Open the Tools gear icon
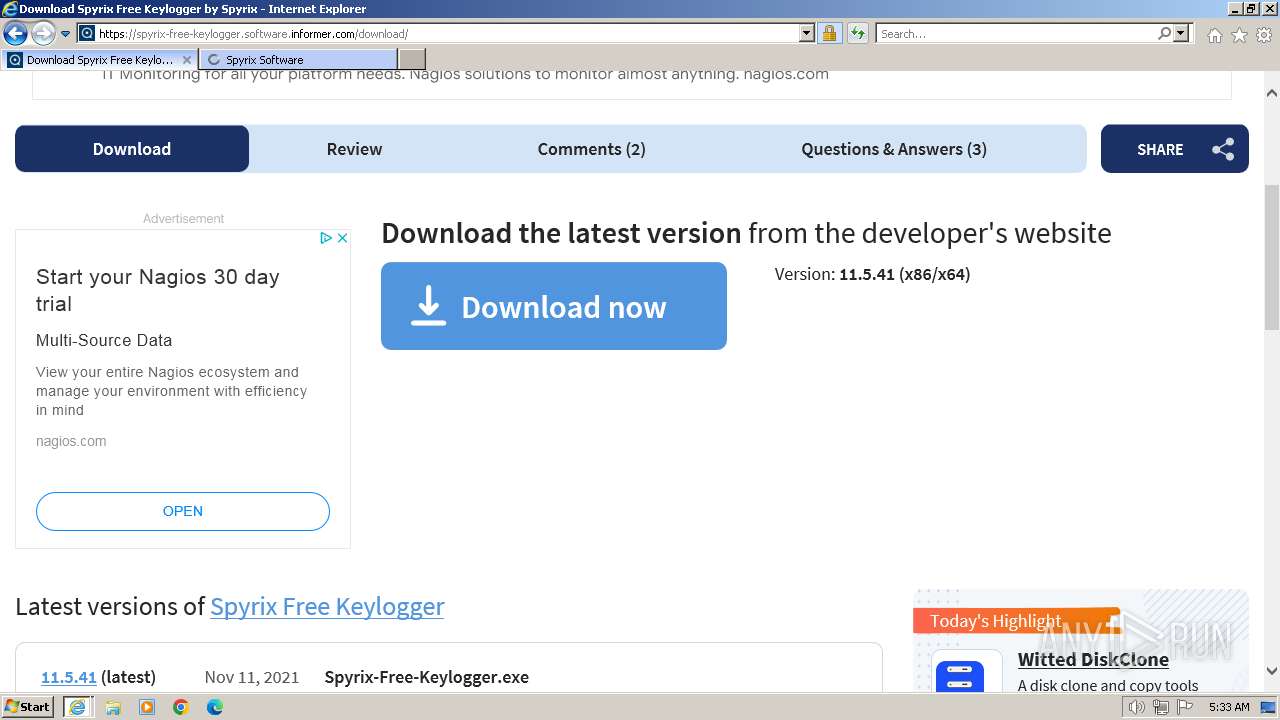 [1264, 35]
